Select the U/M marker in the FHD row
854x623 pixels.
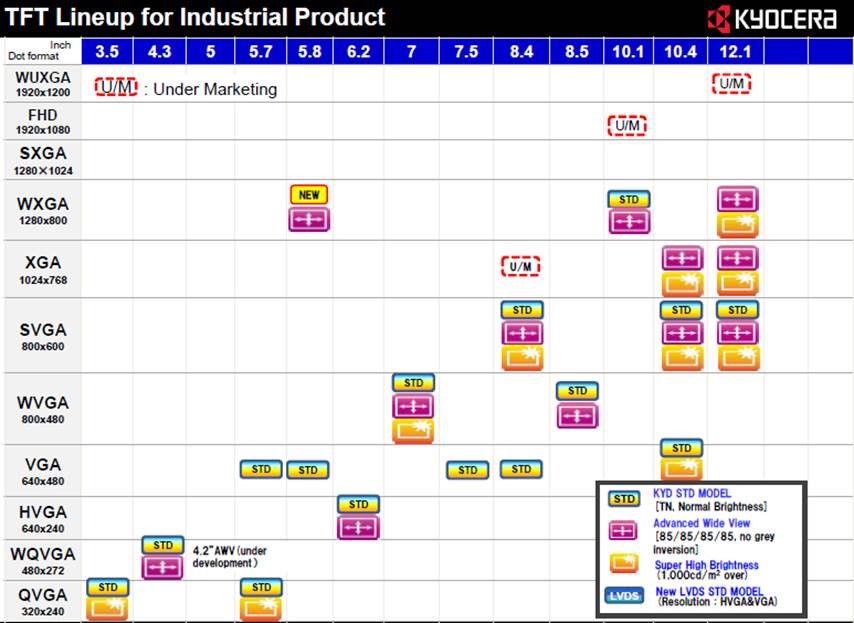(627, 125)
